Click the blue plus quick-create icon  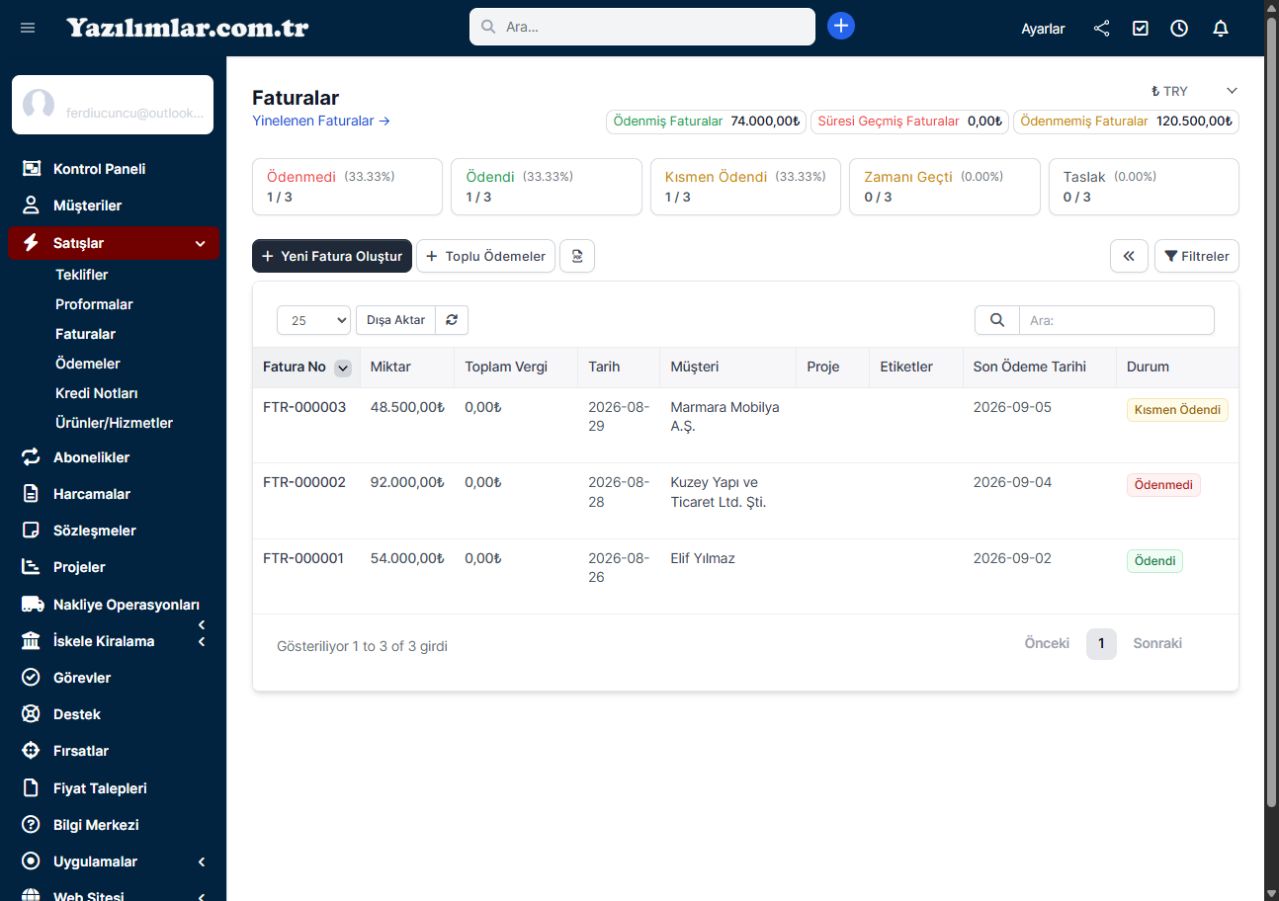click(841, 26)
